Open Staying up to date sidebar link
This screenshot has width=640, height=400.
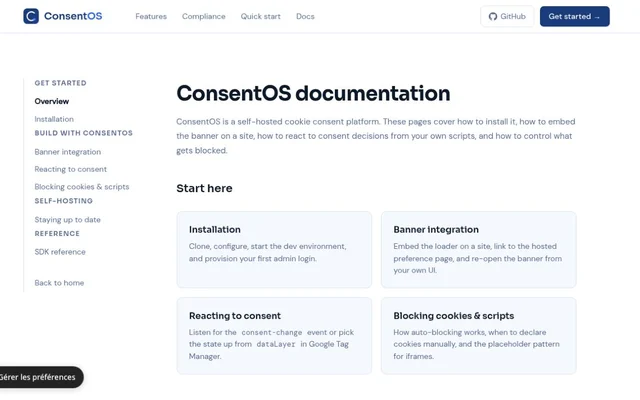(67, 220)
